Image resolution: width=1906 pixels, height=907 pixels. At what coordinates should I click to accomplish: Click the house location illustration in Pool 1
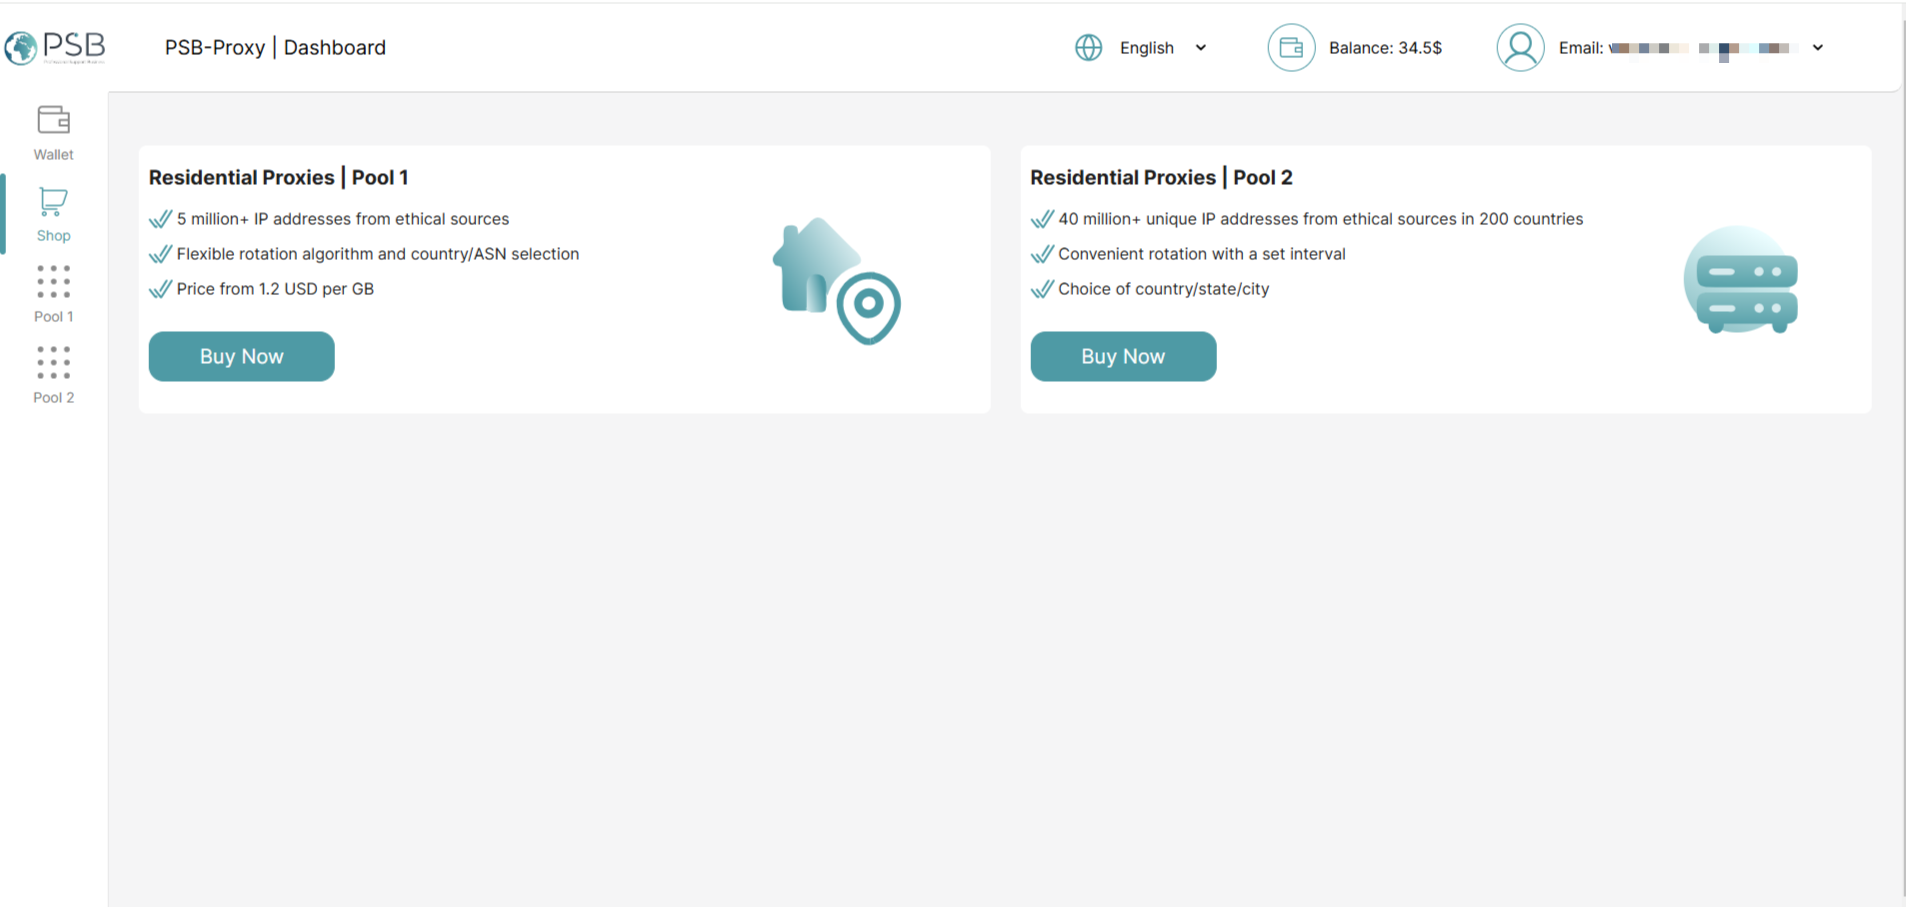[837, 281]
